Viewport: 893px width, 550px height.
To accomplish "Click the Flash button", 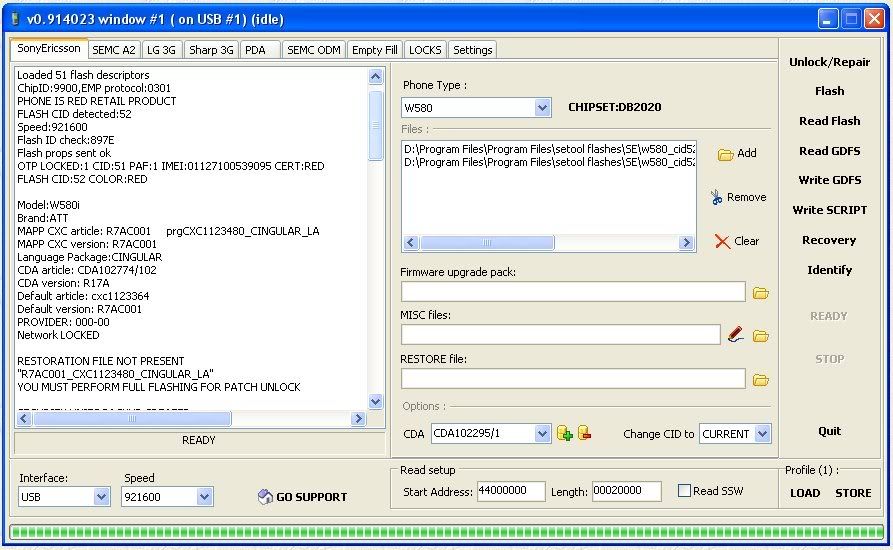I will click(829, 91).
